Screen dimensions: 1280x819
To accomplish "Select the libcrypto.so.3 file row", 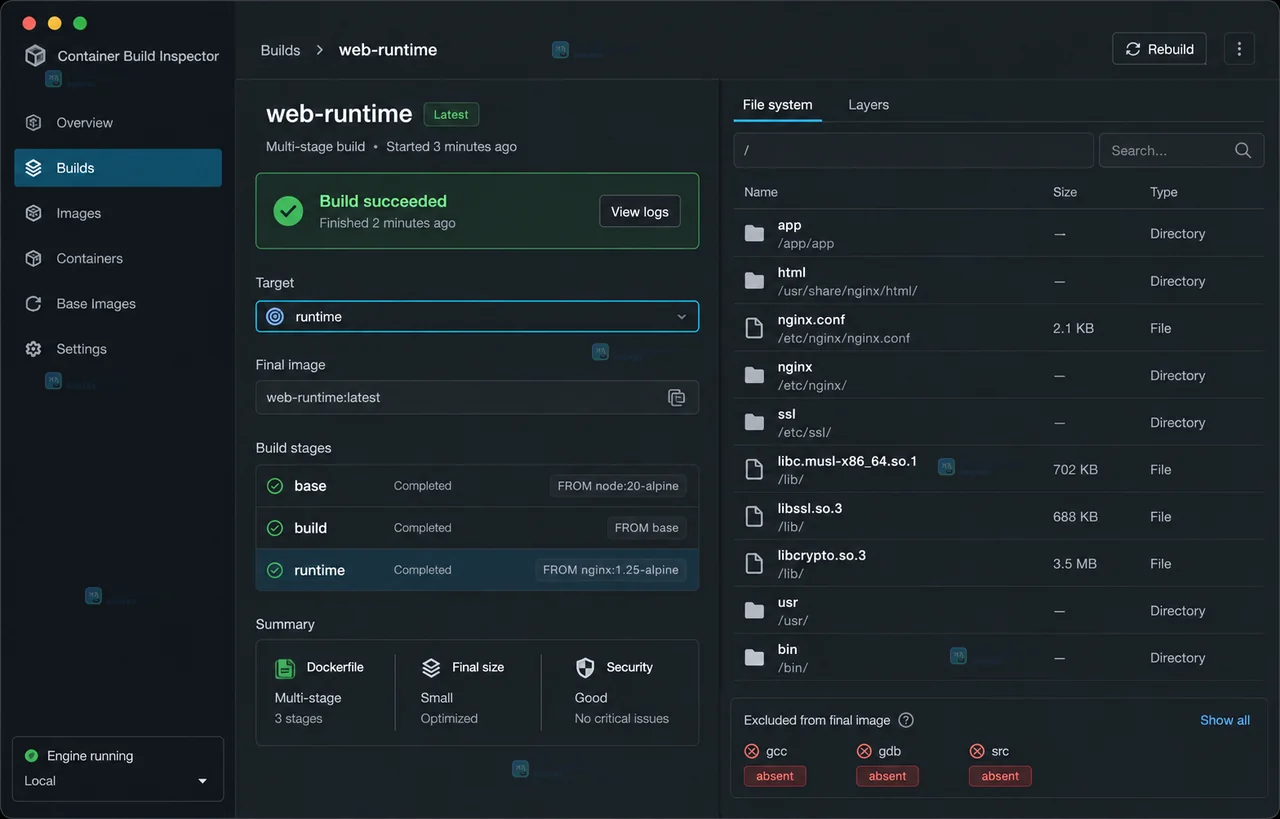I will point(999,564).
